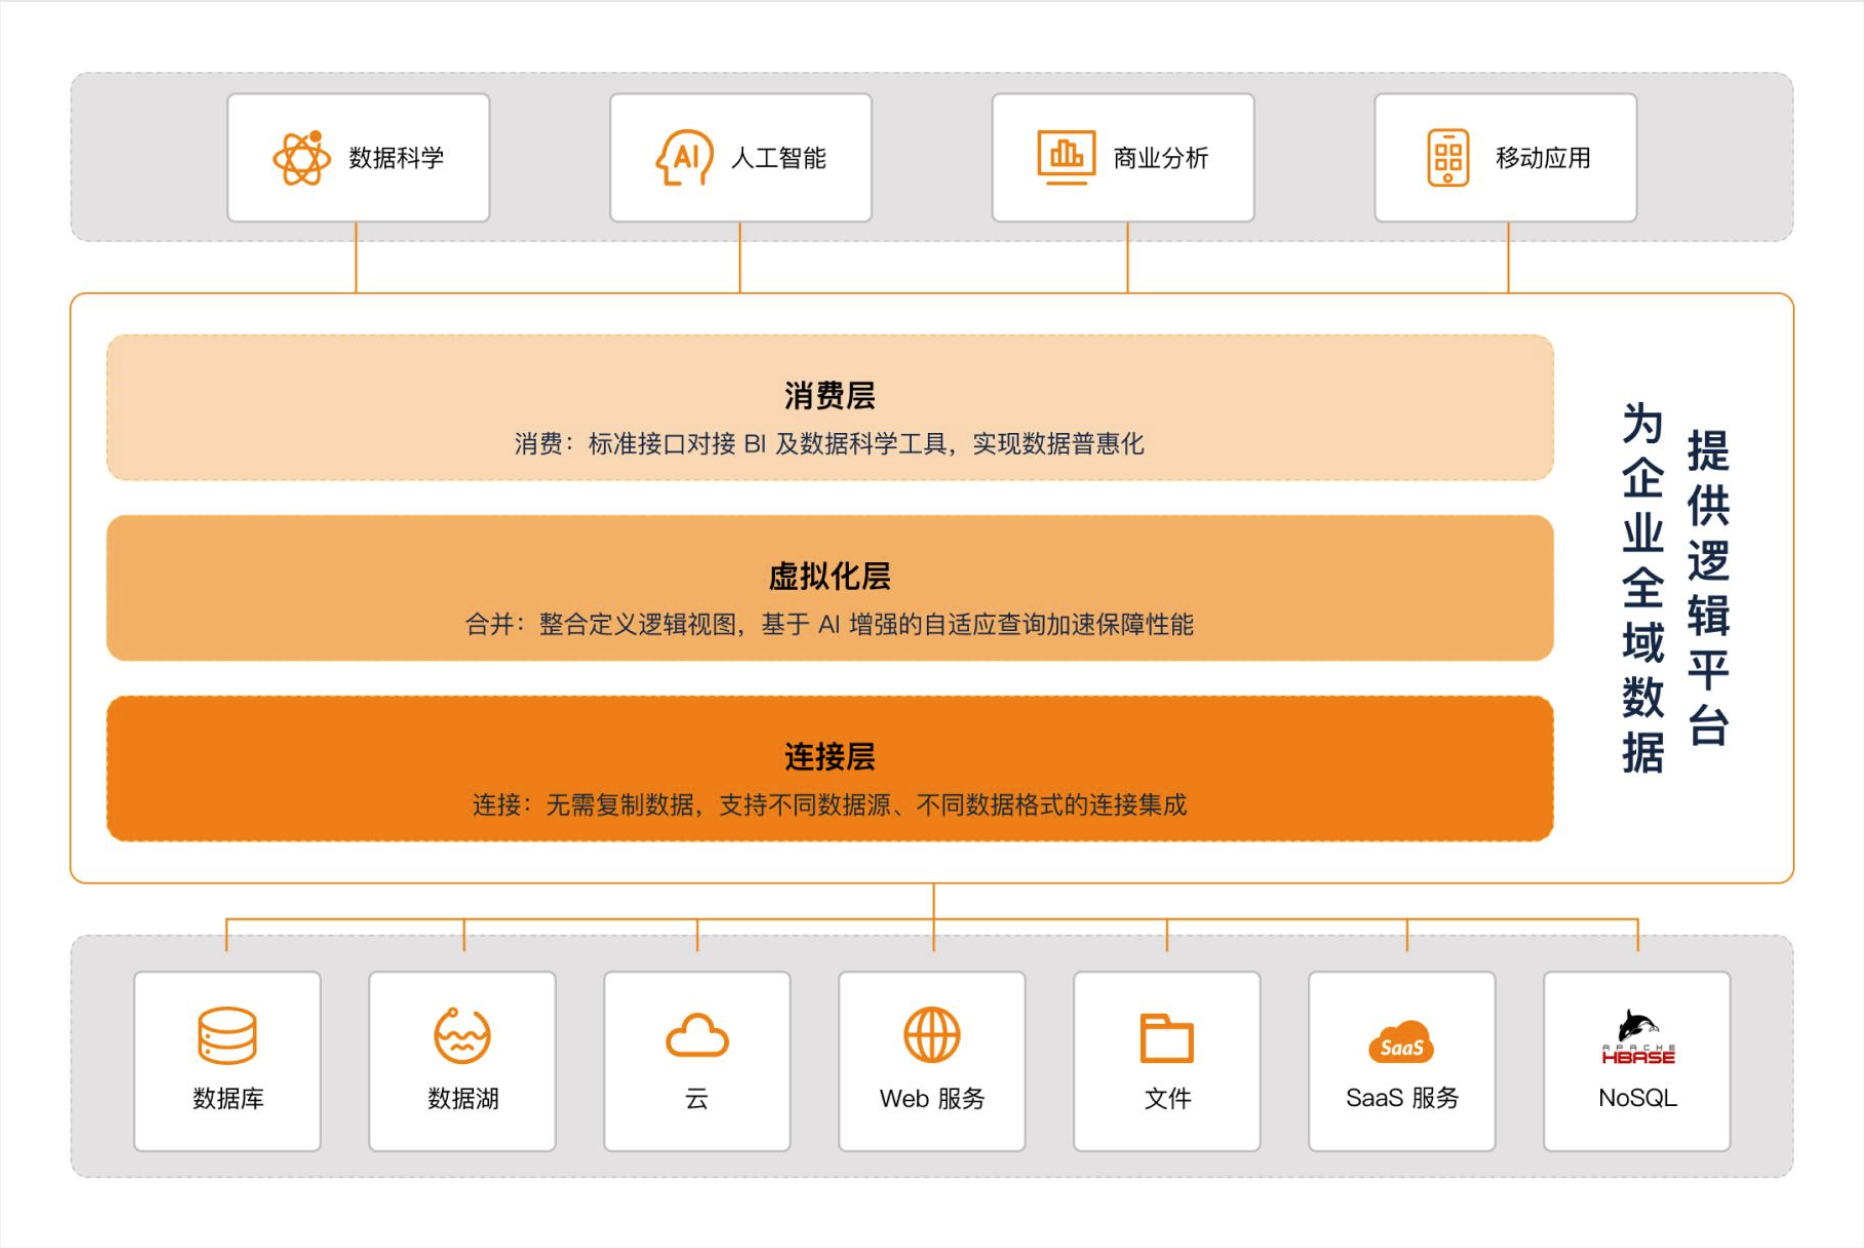This screenshot has width=1864, height=1248.
Task: Click the 商业分析 card
Action: (x=1123, y=156)
